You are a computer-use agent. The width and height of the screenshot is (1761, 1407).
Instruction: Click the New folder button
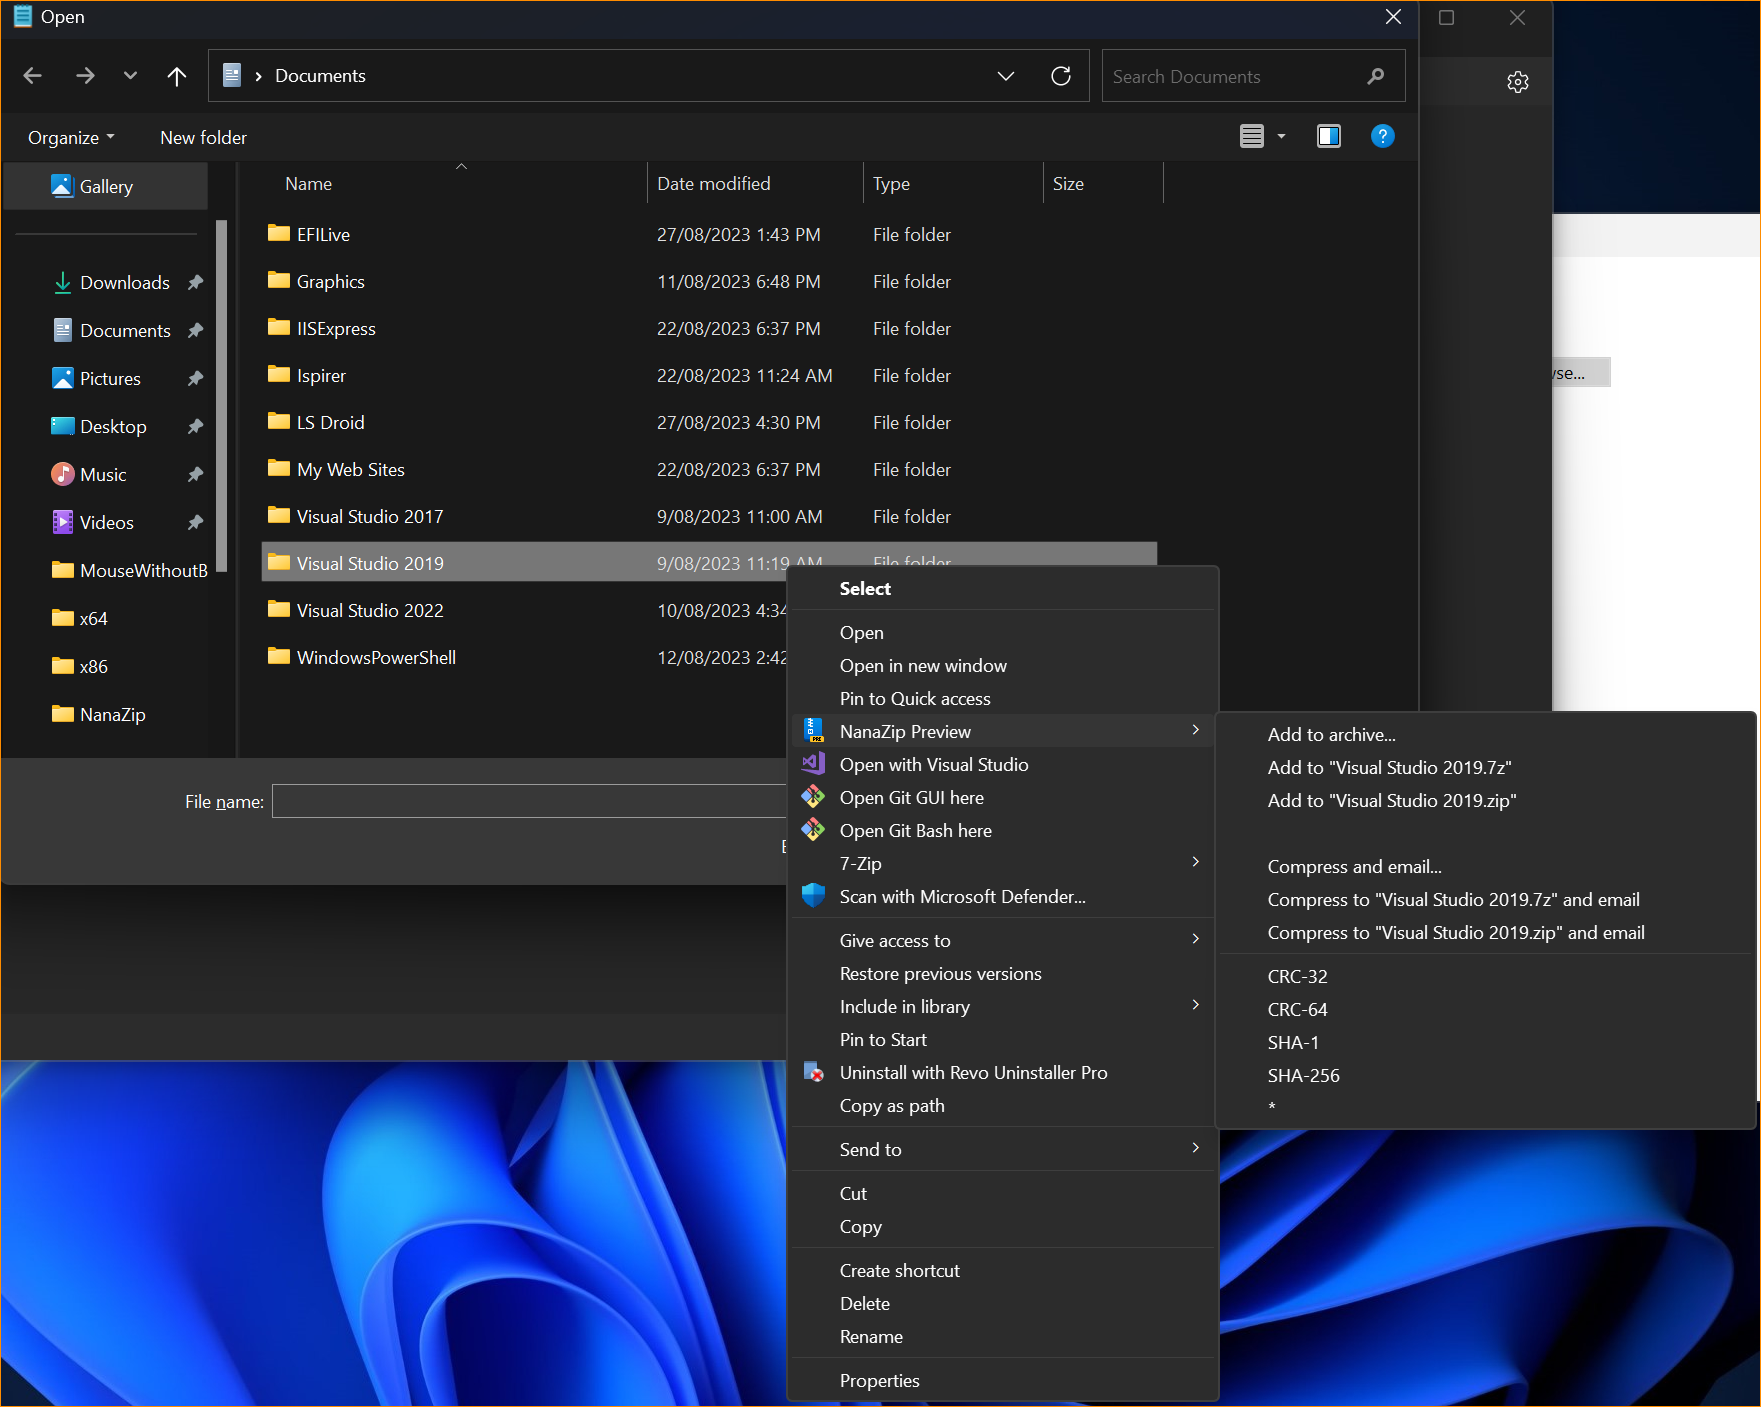tap(203, 137)
